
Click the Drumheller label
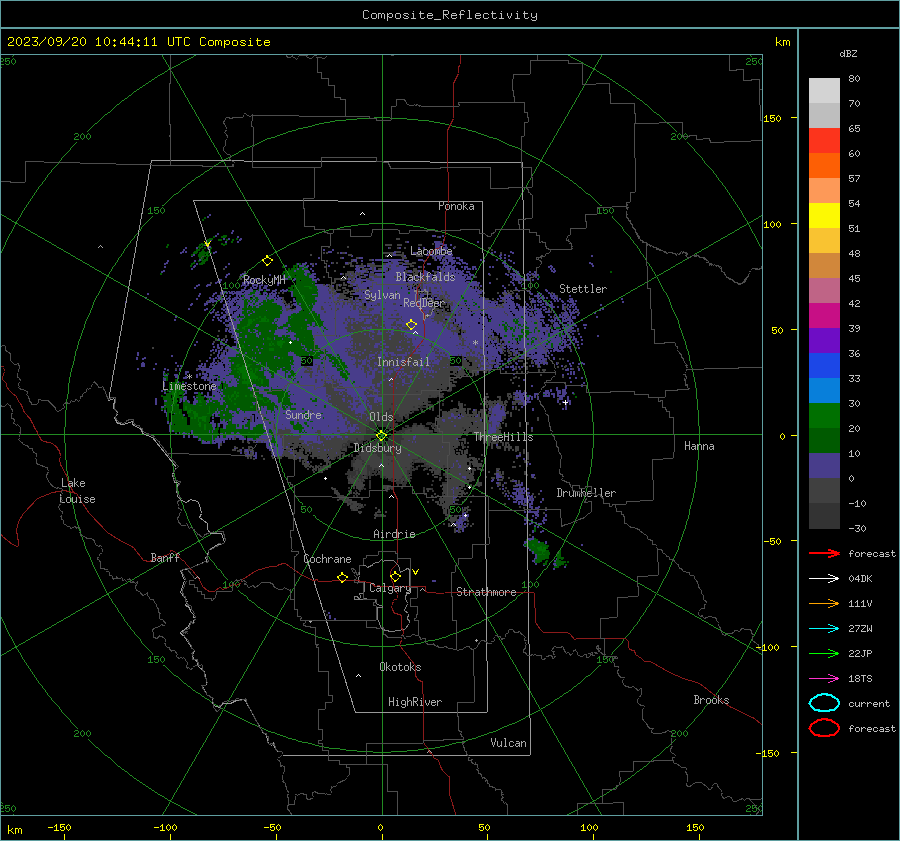(x=586, y=493)
